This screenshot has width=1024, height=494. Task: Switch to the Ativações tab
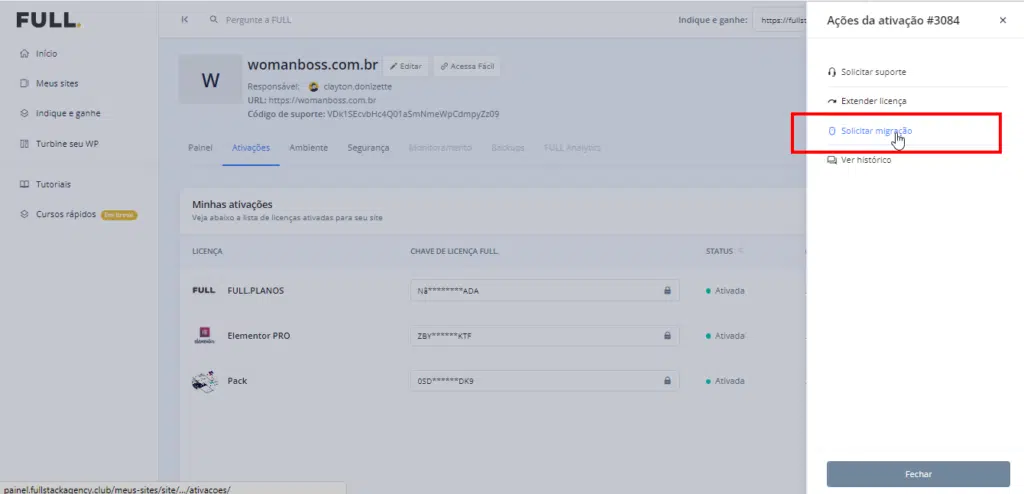pos(251,148)
